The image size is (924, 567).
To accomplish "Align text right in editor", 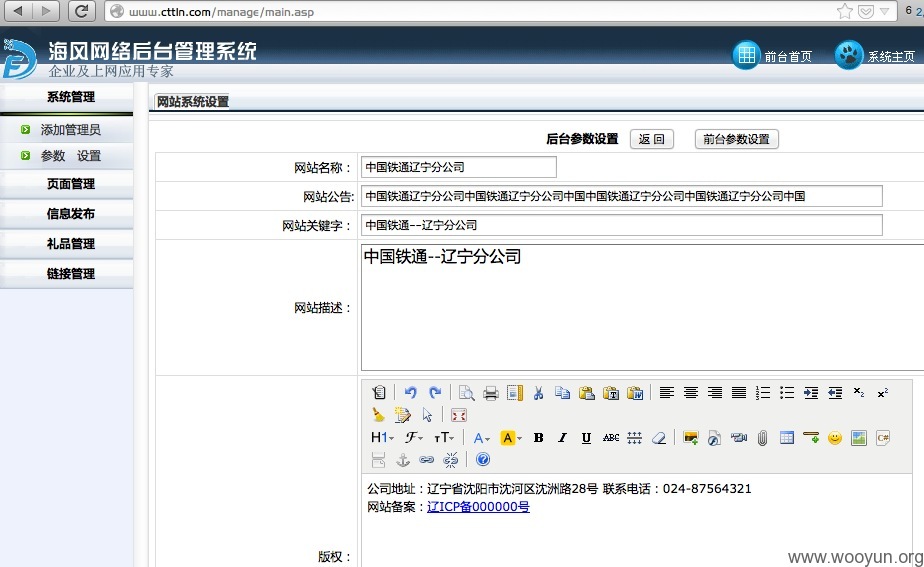I will pos(715,393).
